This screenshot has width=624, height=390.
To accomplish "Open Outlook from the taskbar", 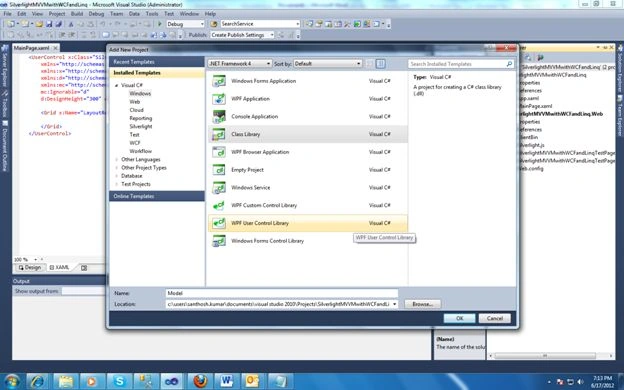I will point(253,381).
